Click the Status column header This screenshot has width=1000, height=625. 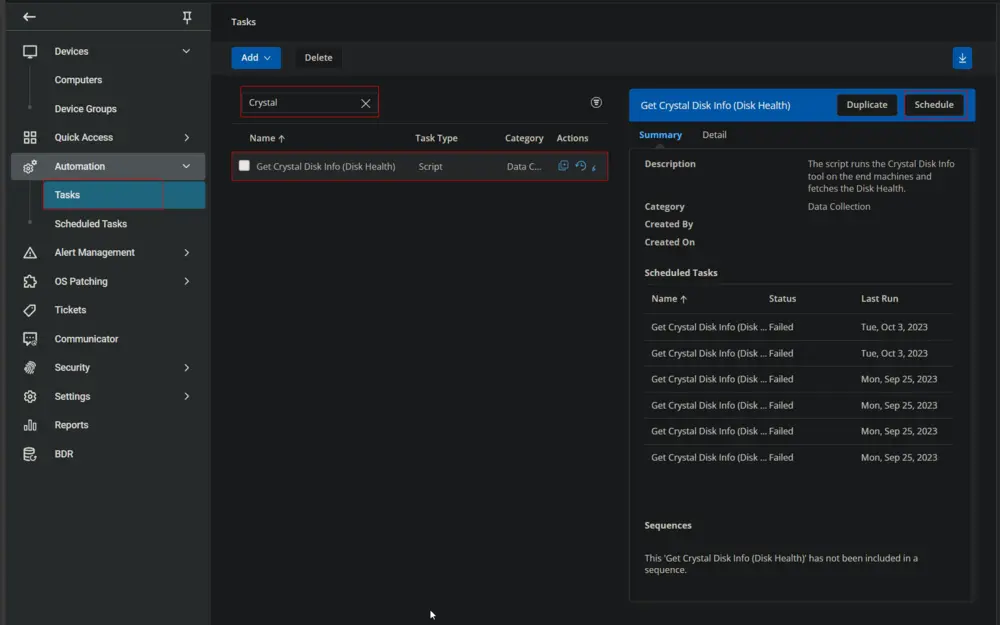pyautogui.click(x=783, y=298)
